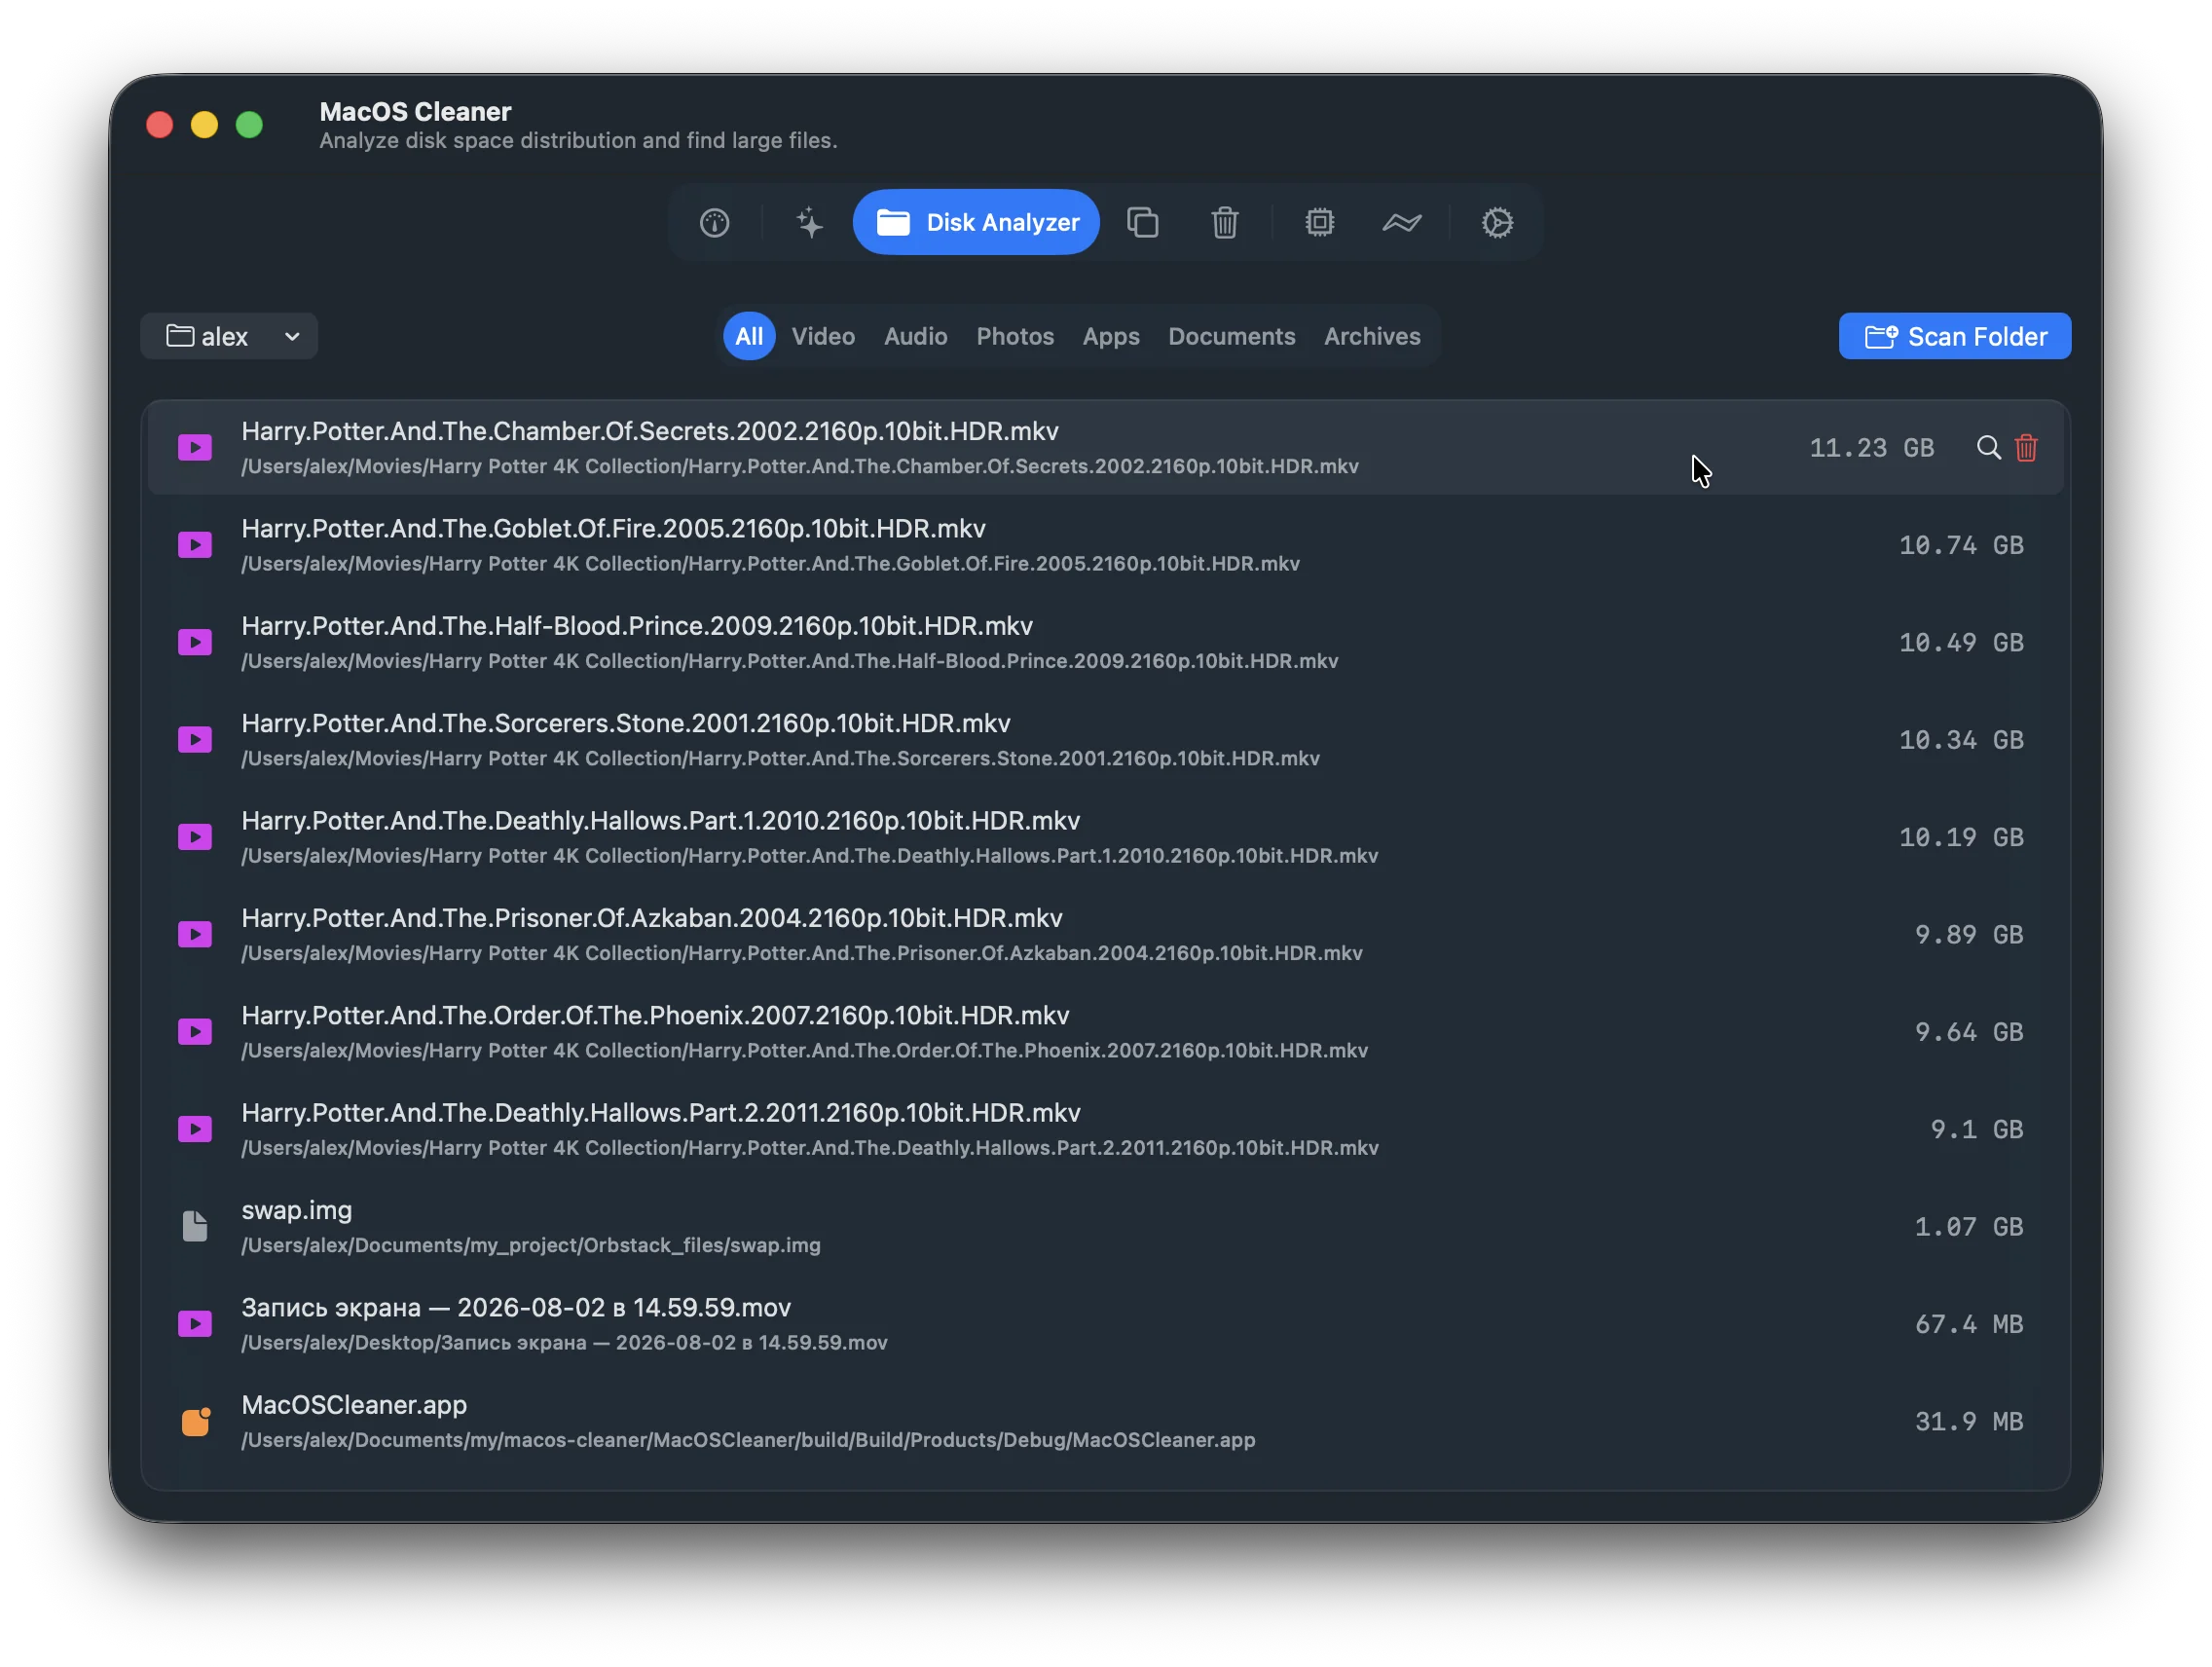Image resolution: width=2212 pixels, height=1667 pixels.
Task: Select Order.Of.The.Phoenix file name
Action: 655,1015
